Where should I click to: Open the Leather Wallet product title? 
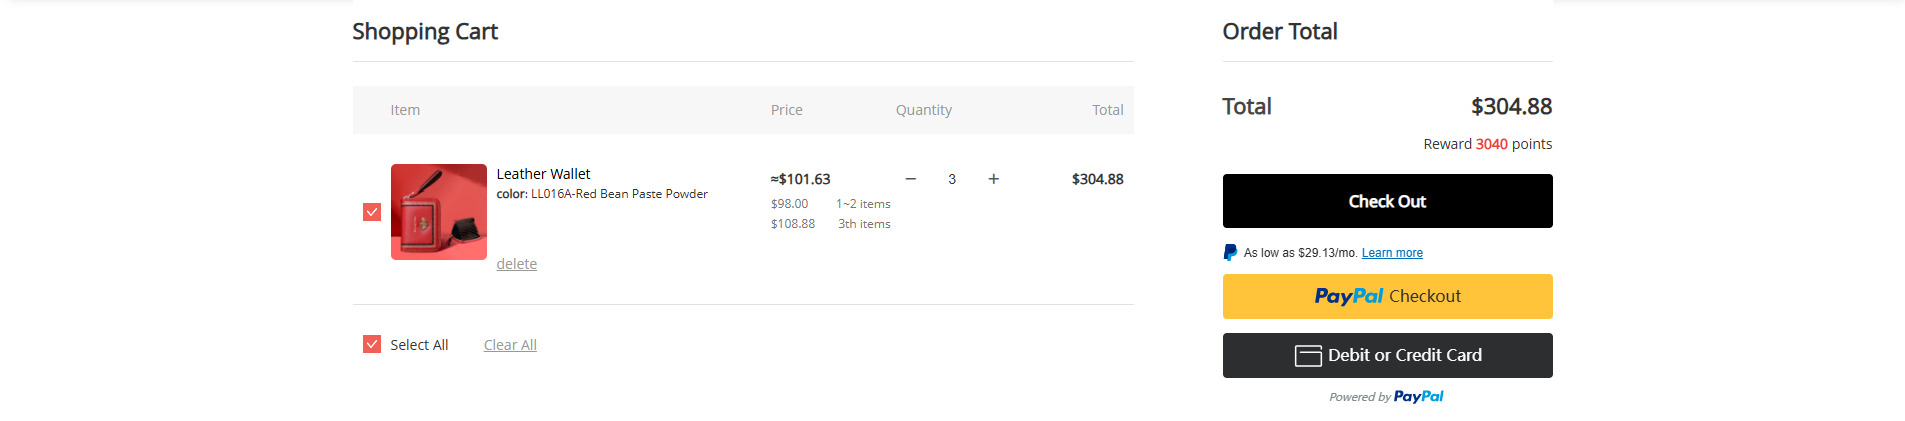543,174
